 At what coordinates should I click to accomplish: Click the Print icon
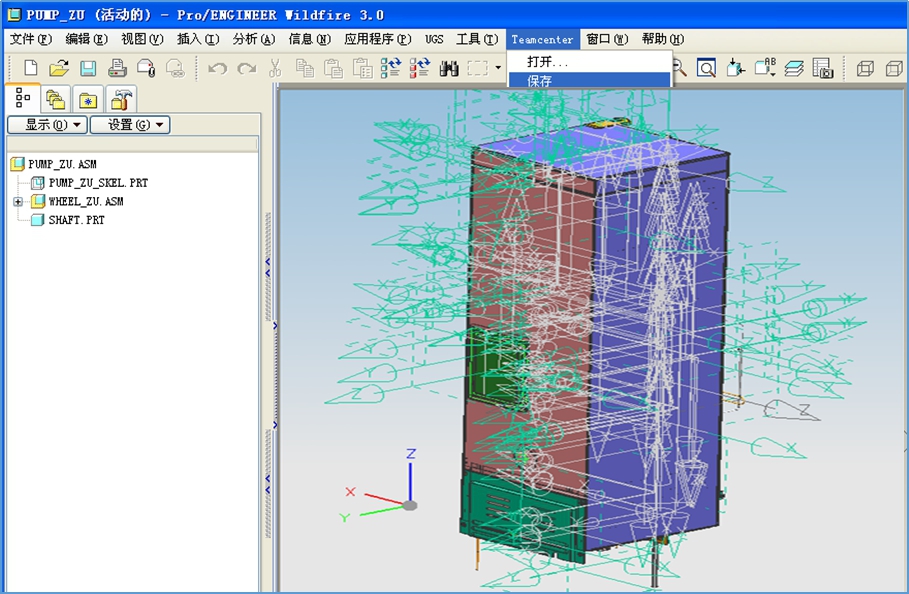(117, 68)
